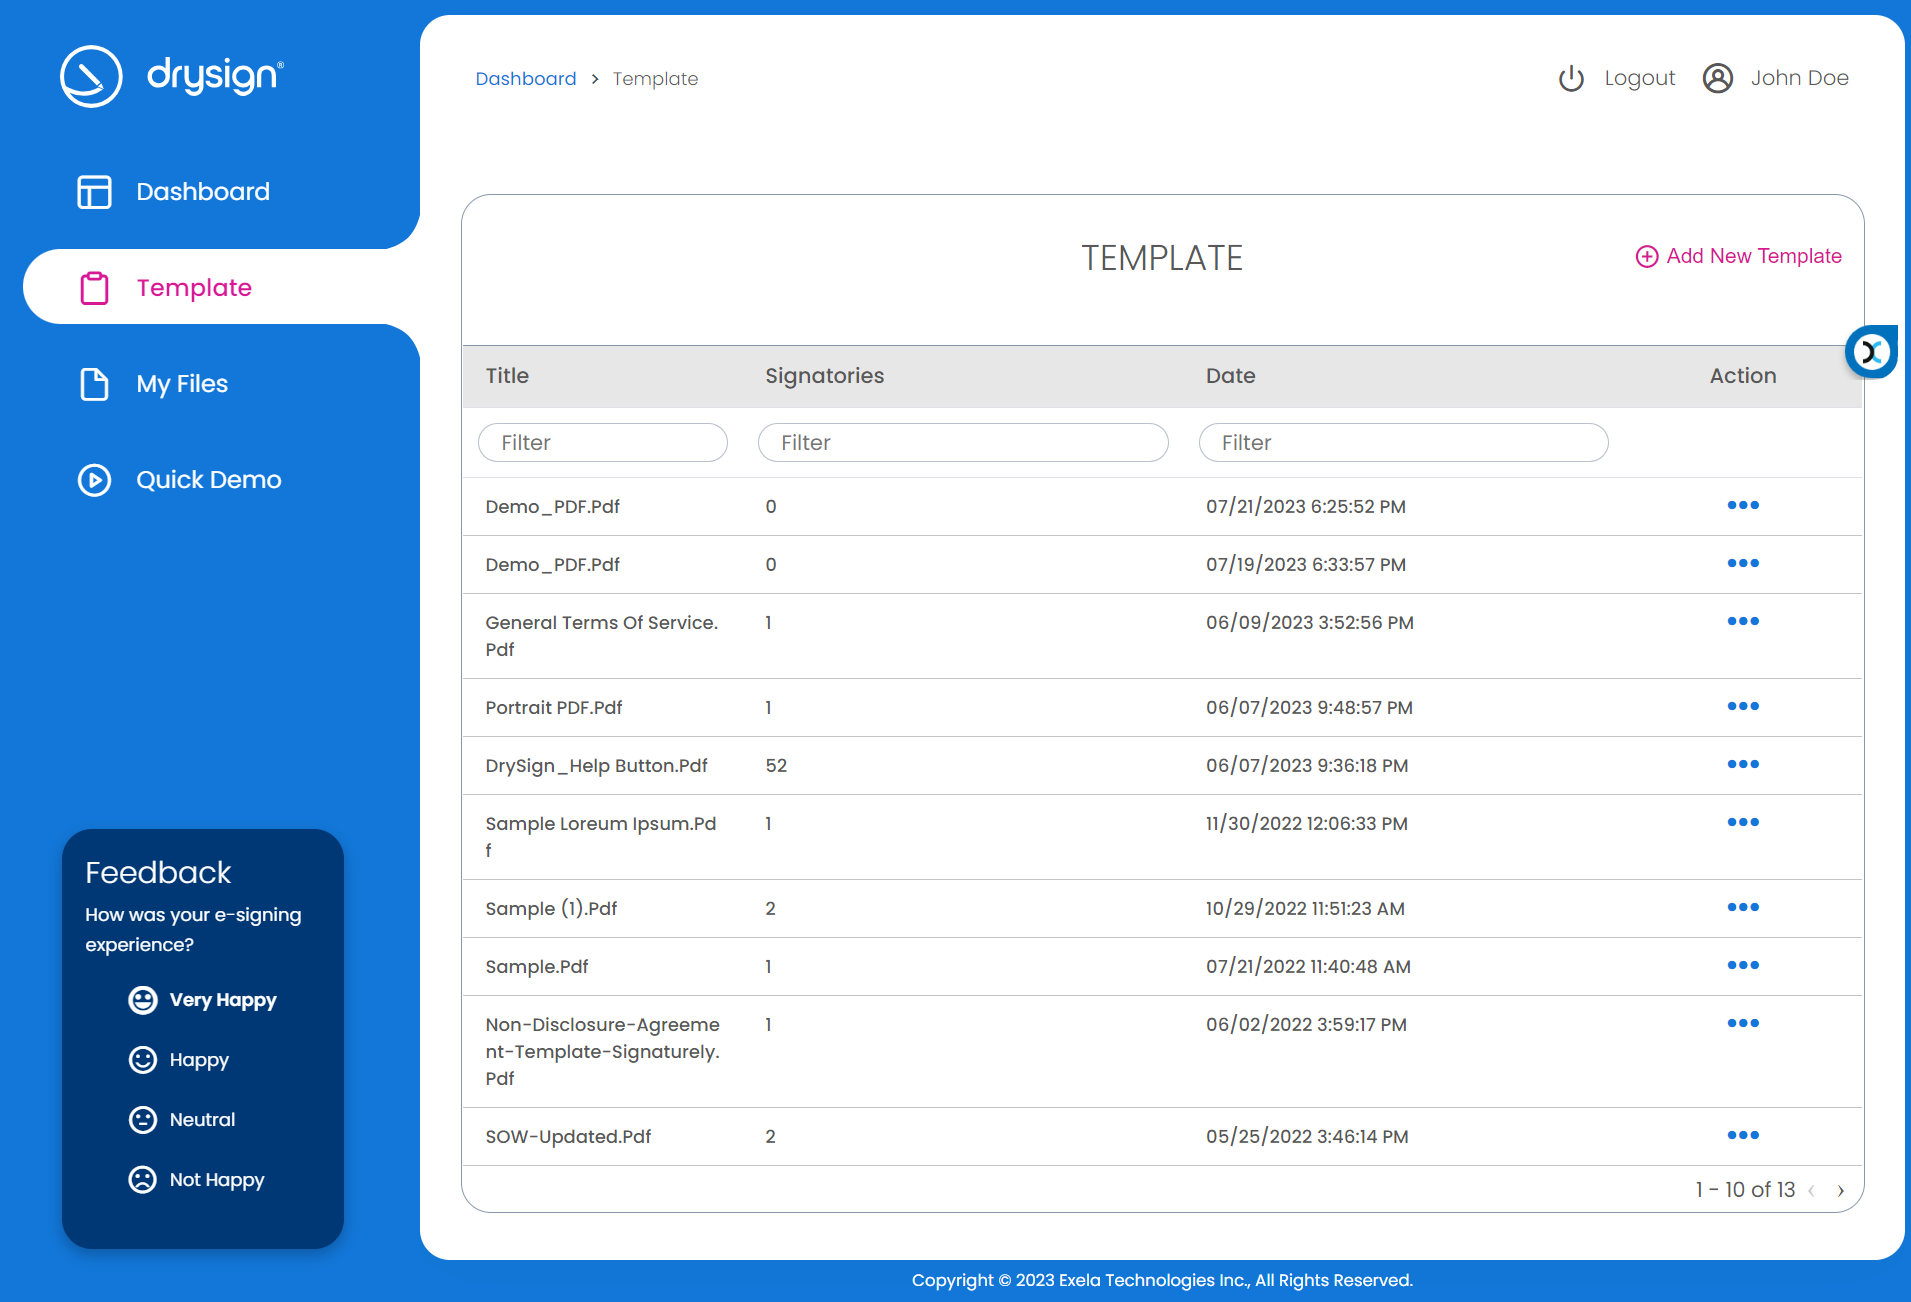Click the Logout link
1911x1302 pixels.
(1639, 78)
